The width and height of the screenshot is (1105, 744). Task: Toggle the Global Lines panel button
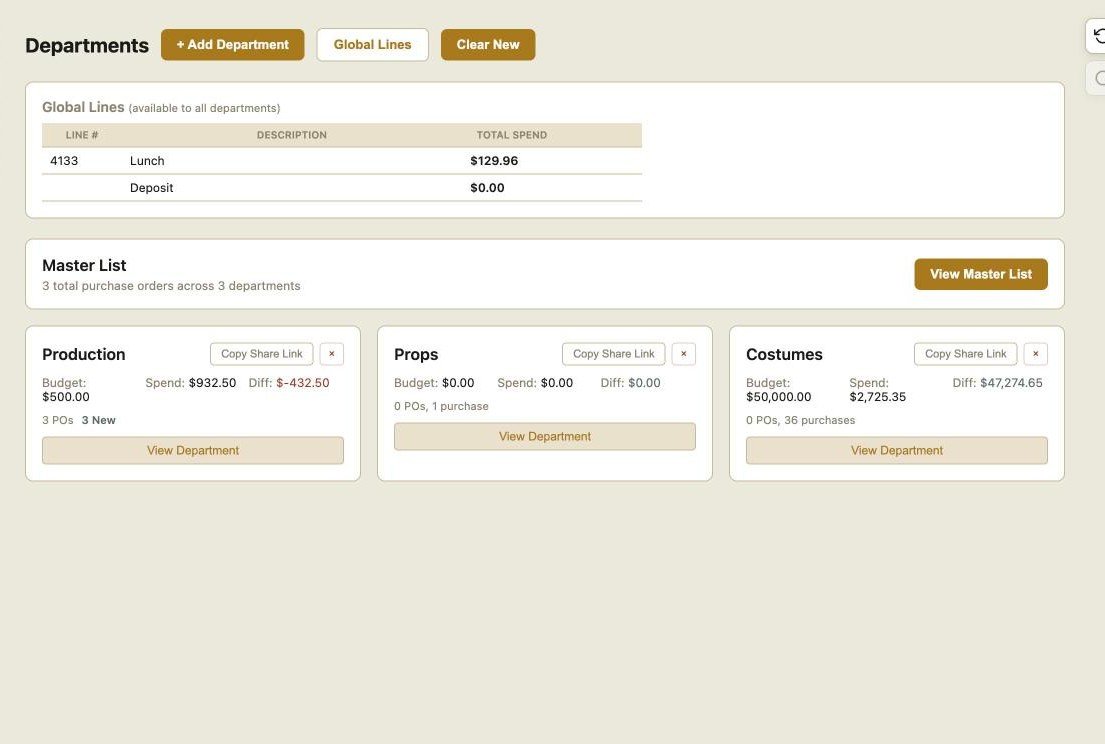(372, 44)
